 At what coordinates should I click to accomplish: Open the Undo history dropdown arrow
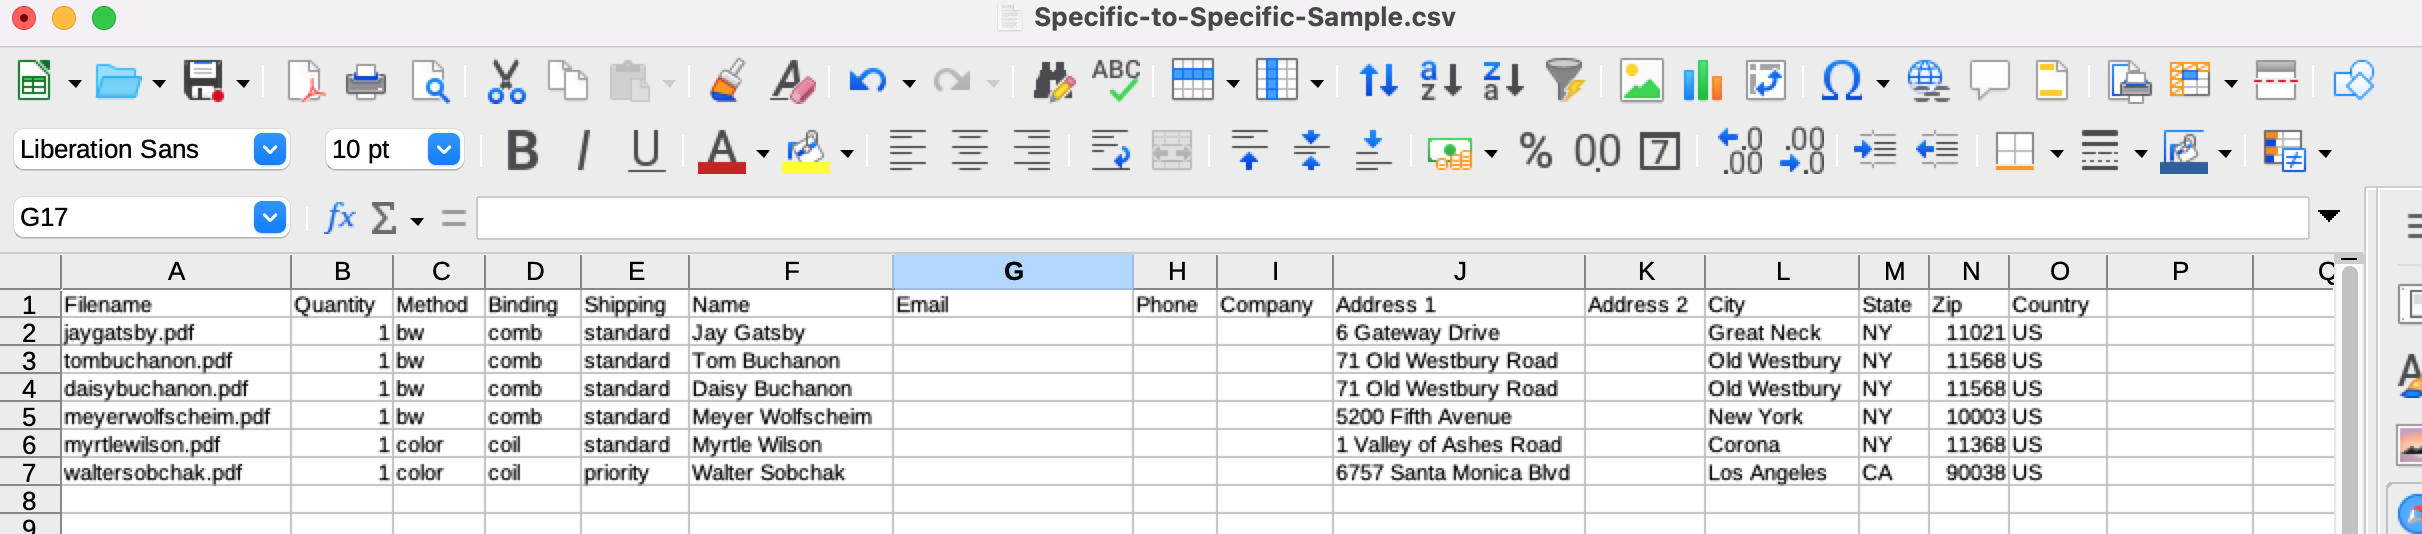908,83
